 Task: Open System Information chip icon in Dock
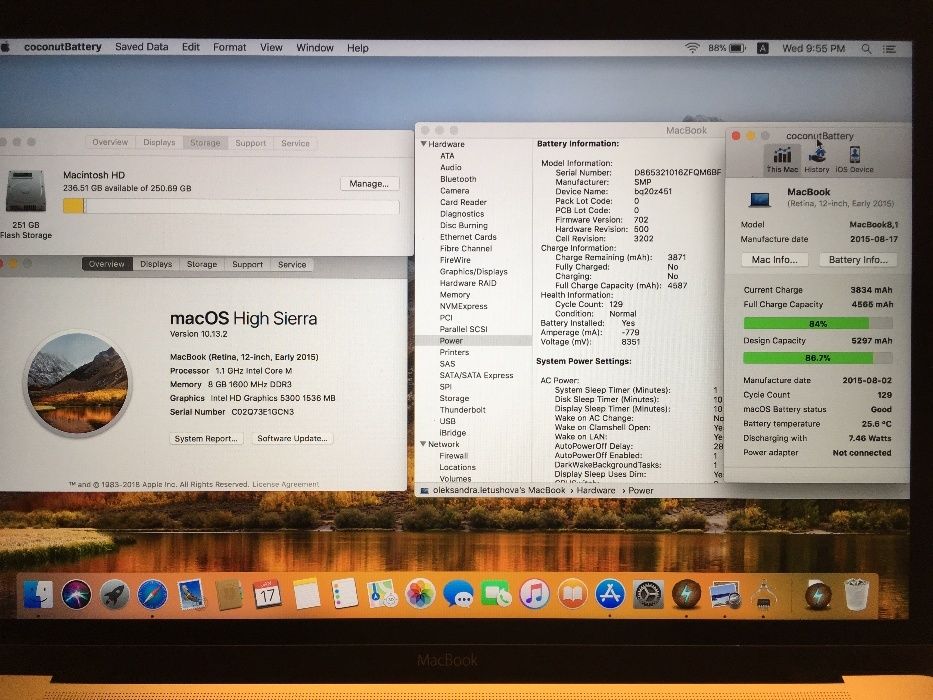click(x=764, y=594)
